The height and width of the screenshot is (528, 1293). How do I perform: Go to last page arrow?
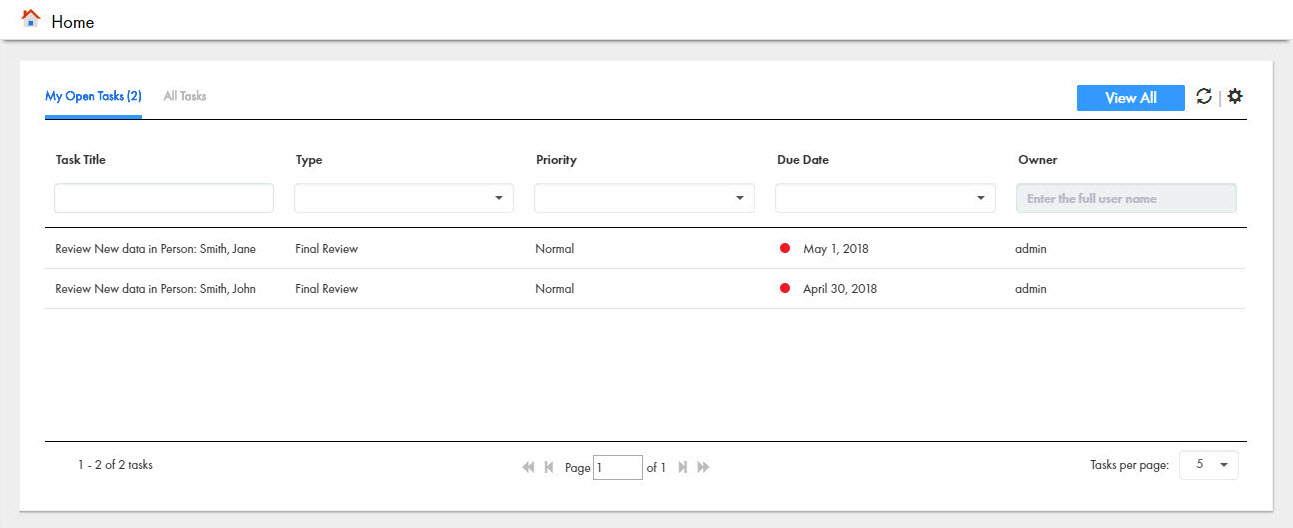[x=704, y=467]
